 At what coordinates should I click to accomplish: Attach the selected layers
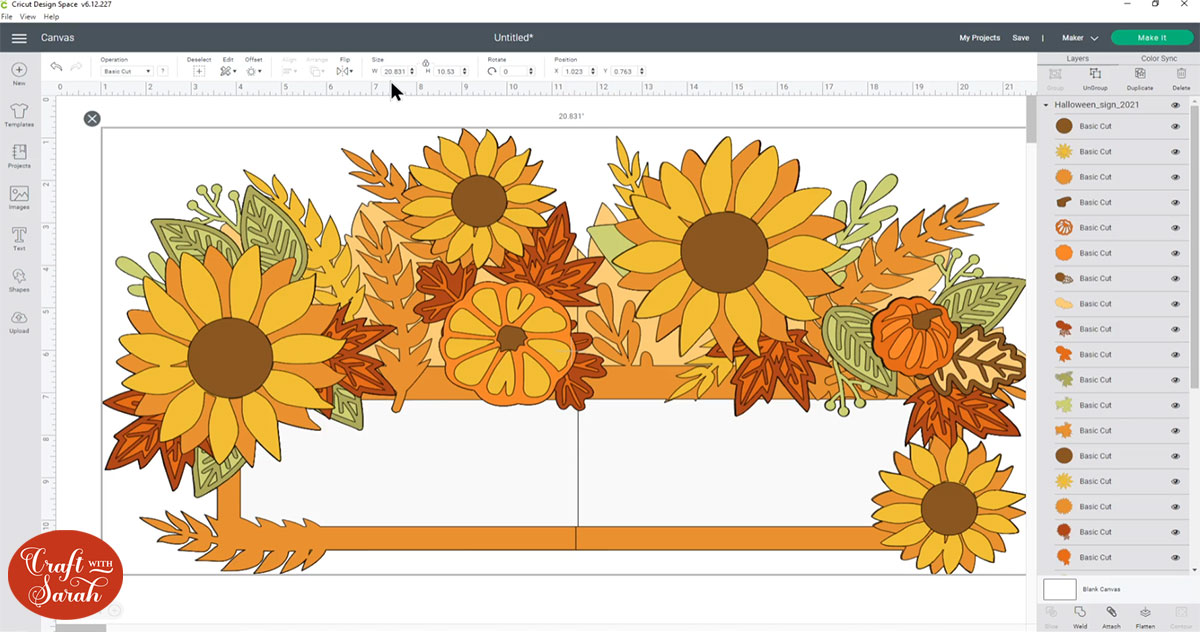(x=1113, y=614)
